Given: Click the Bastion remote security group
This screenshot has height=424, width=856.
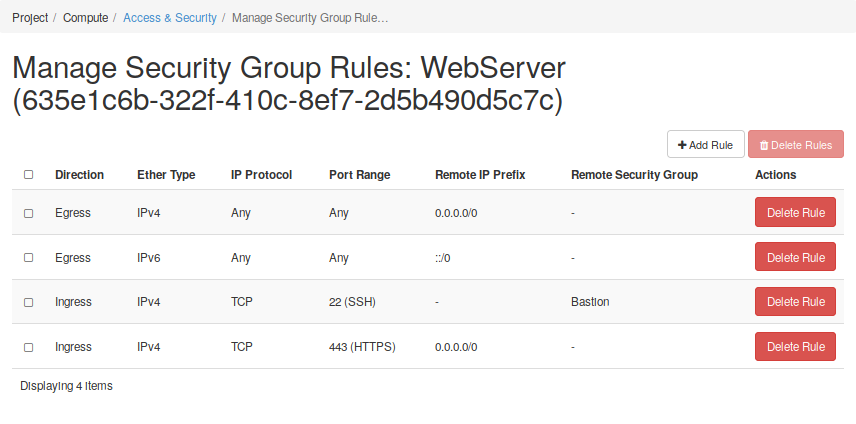Looking at the screenshot, I should pyautogui.click(x=590, y=302).
